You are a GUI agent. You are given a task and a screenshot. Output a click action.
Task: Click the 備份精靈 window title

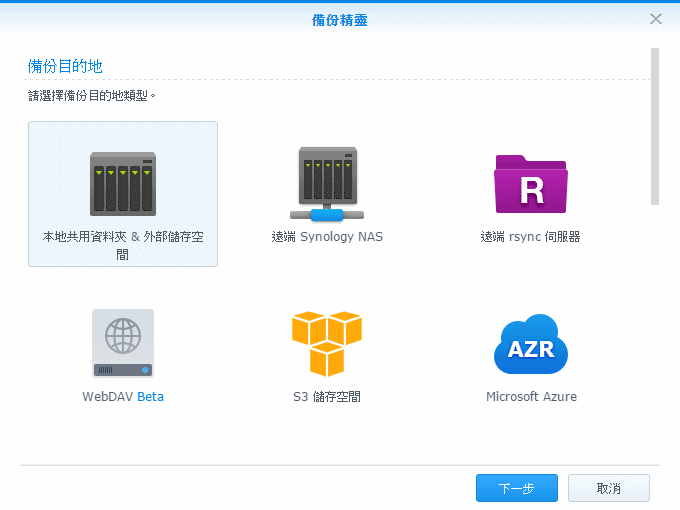point(340,19)
